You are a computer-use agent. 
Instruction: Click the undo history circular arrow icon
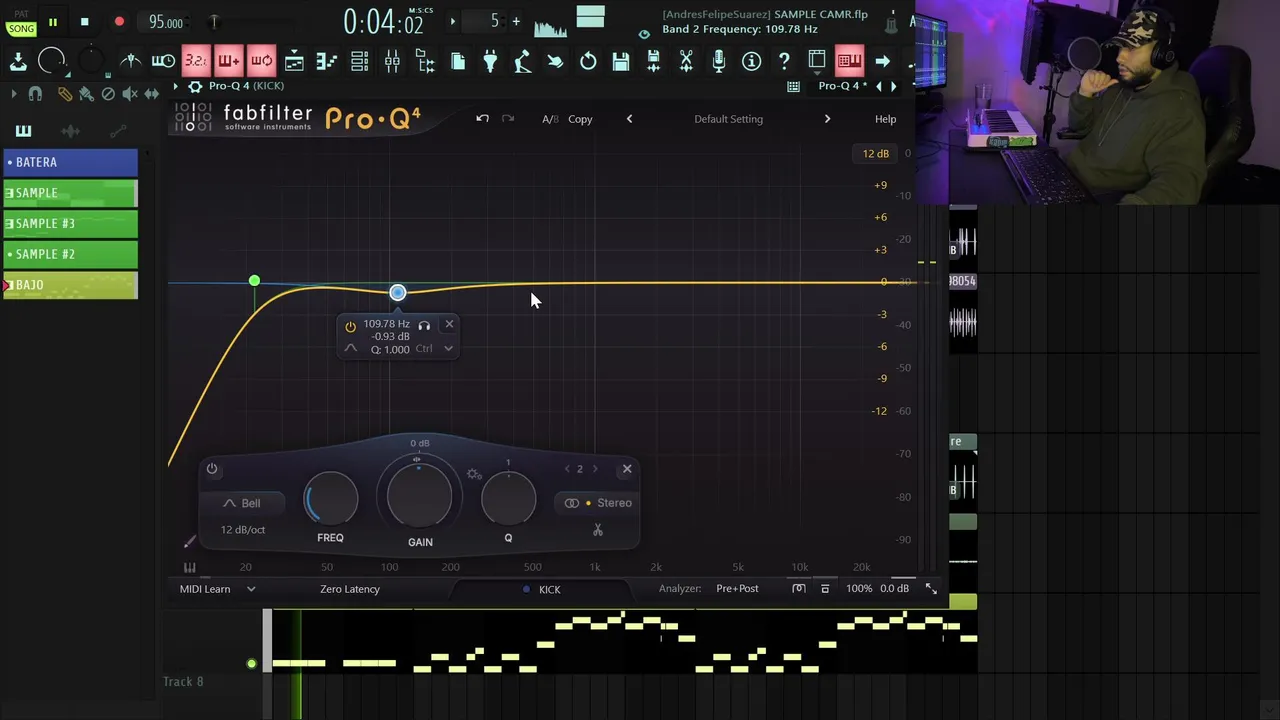[588, 61]
